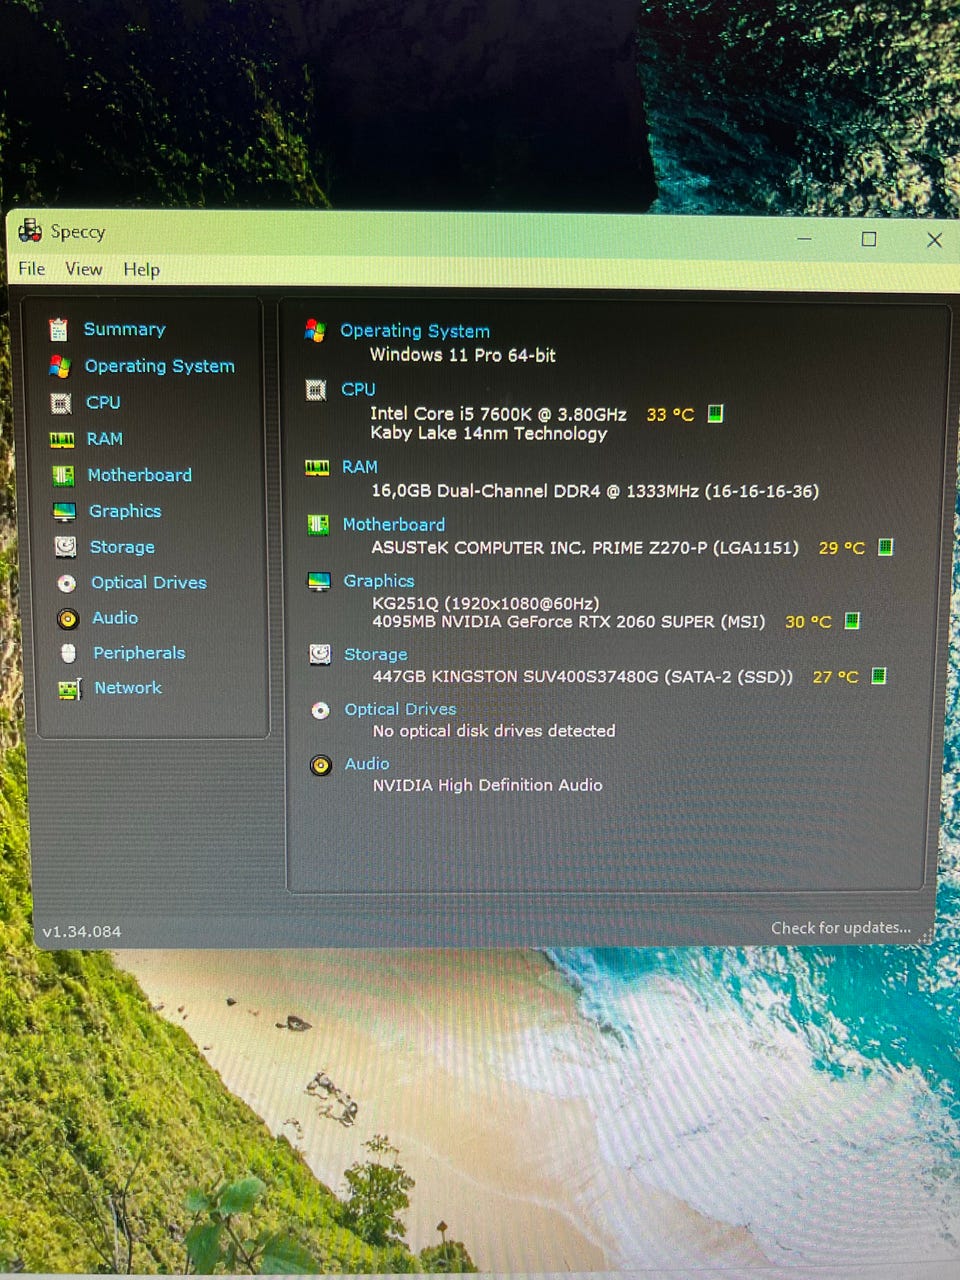Click the ASUSTeK PRIME Z270-P text

(x=585, y=548)
